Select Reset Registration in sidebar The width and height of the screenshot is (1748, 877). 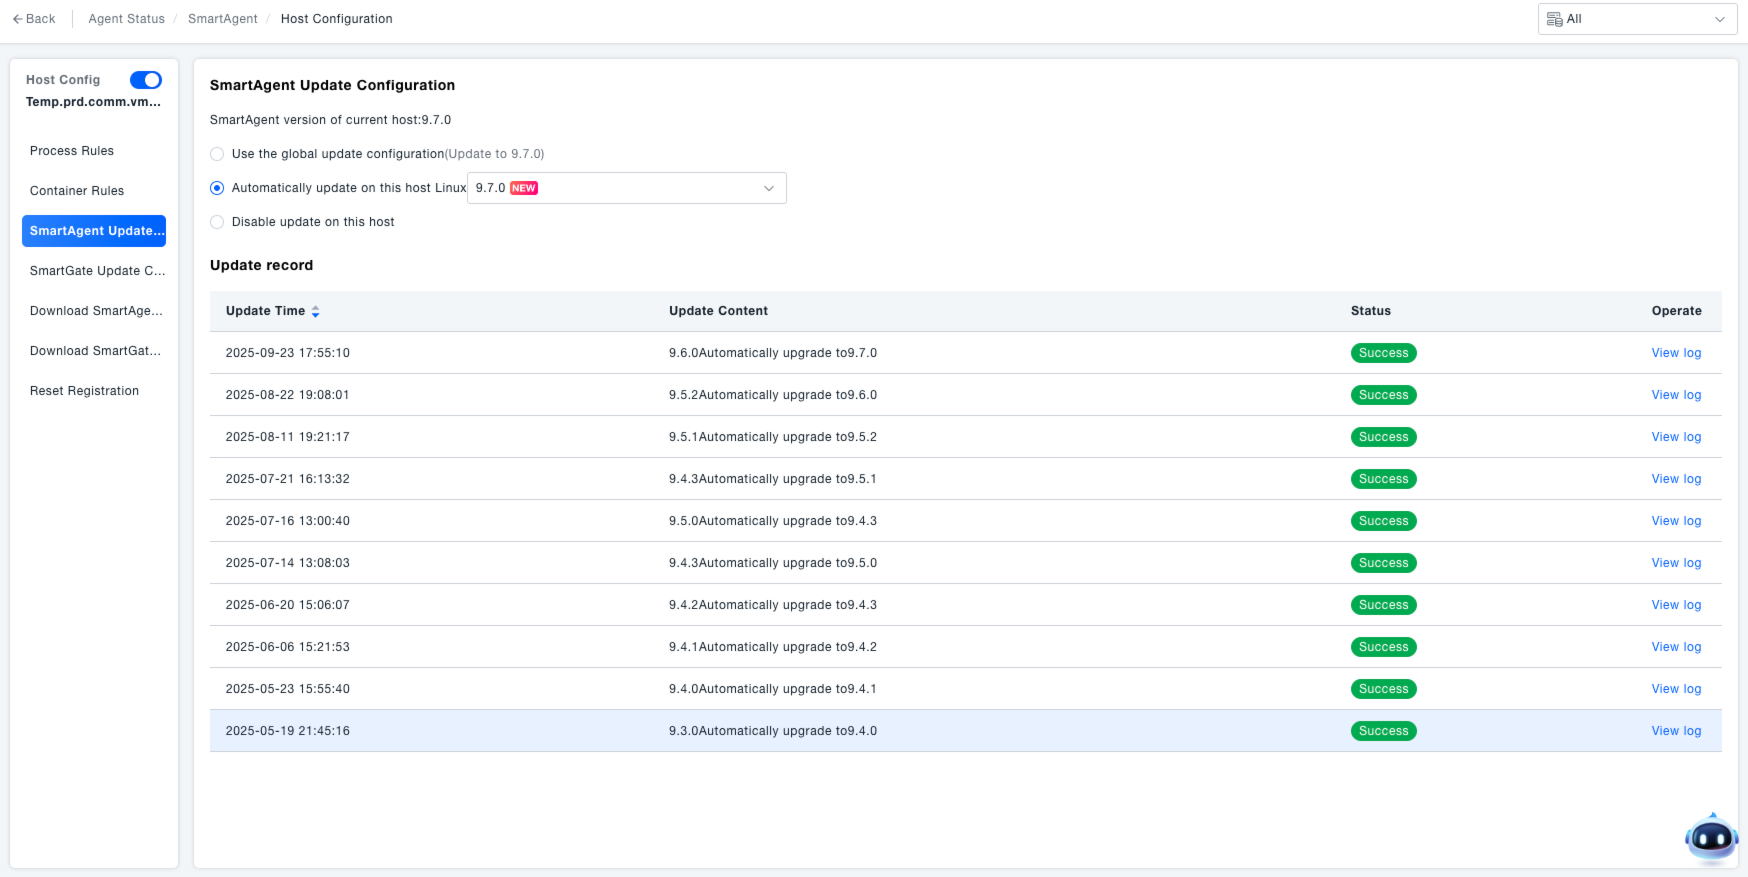coord(84,391)
